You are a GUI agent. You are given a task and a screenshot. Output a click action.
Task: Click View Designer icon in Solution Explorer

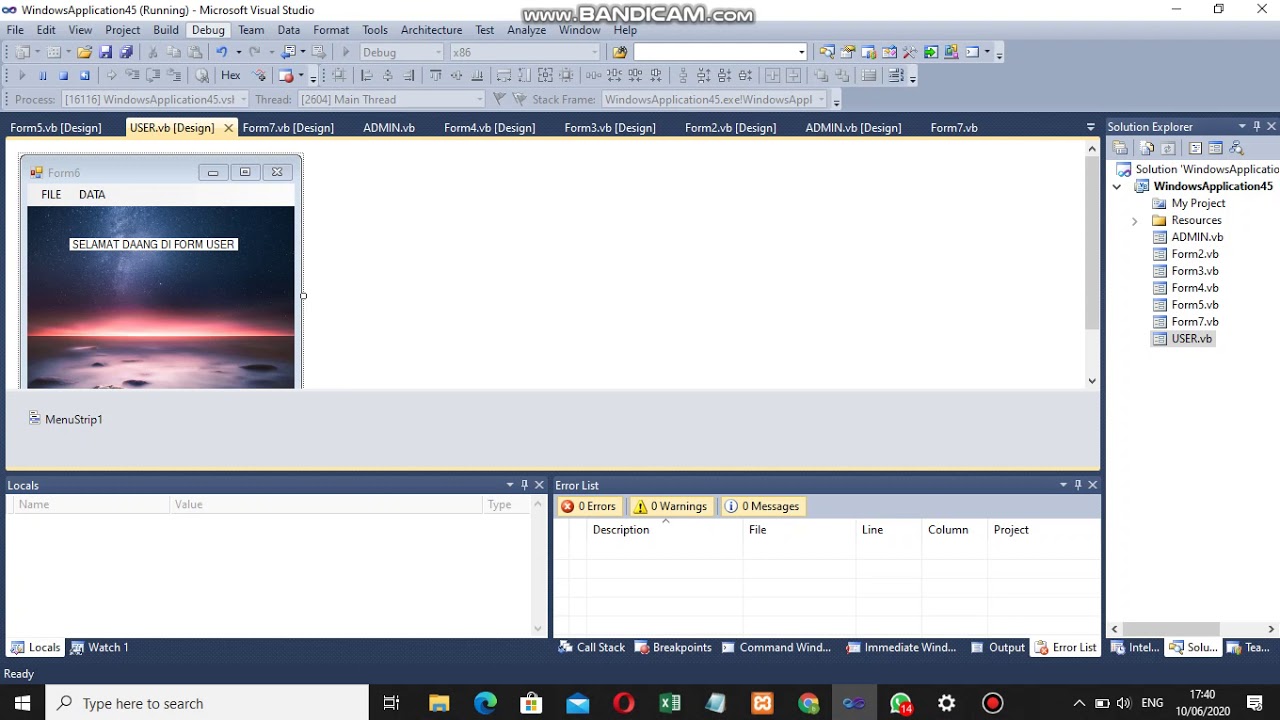pos(1215,148)
